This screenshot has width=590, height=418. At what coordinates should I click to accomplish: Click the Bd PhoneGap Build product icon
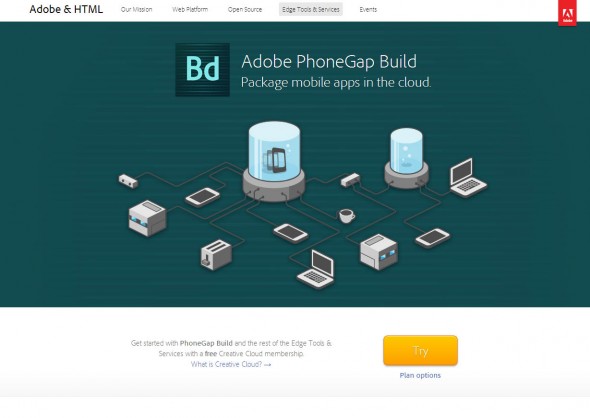[x=202, y=70]
